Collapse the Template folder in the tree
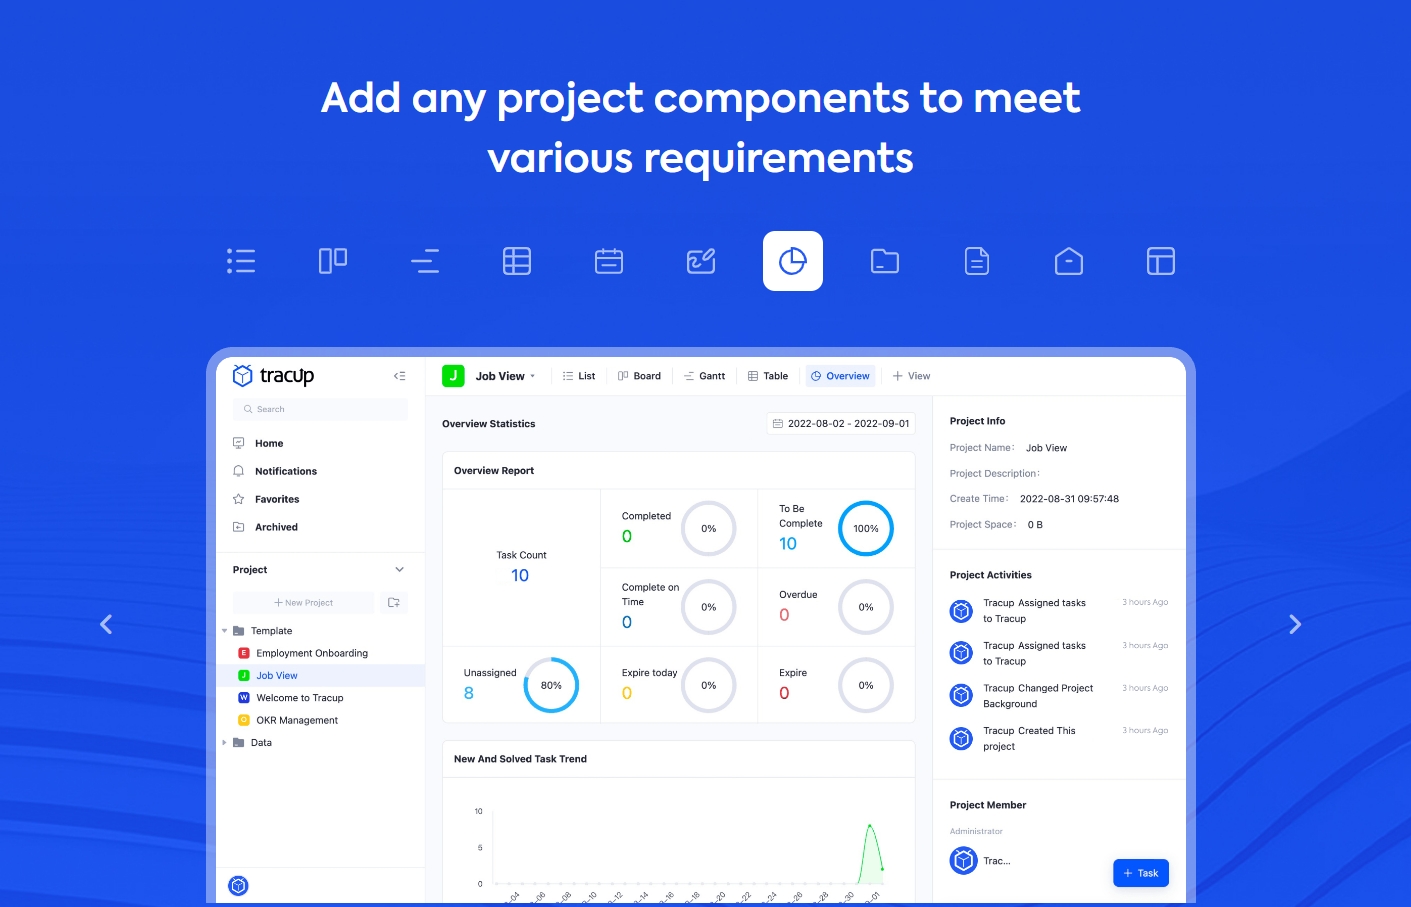1411x907 pixels. coord(224,631)
